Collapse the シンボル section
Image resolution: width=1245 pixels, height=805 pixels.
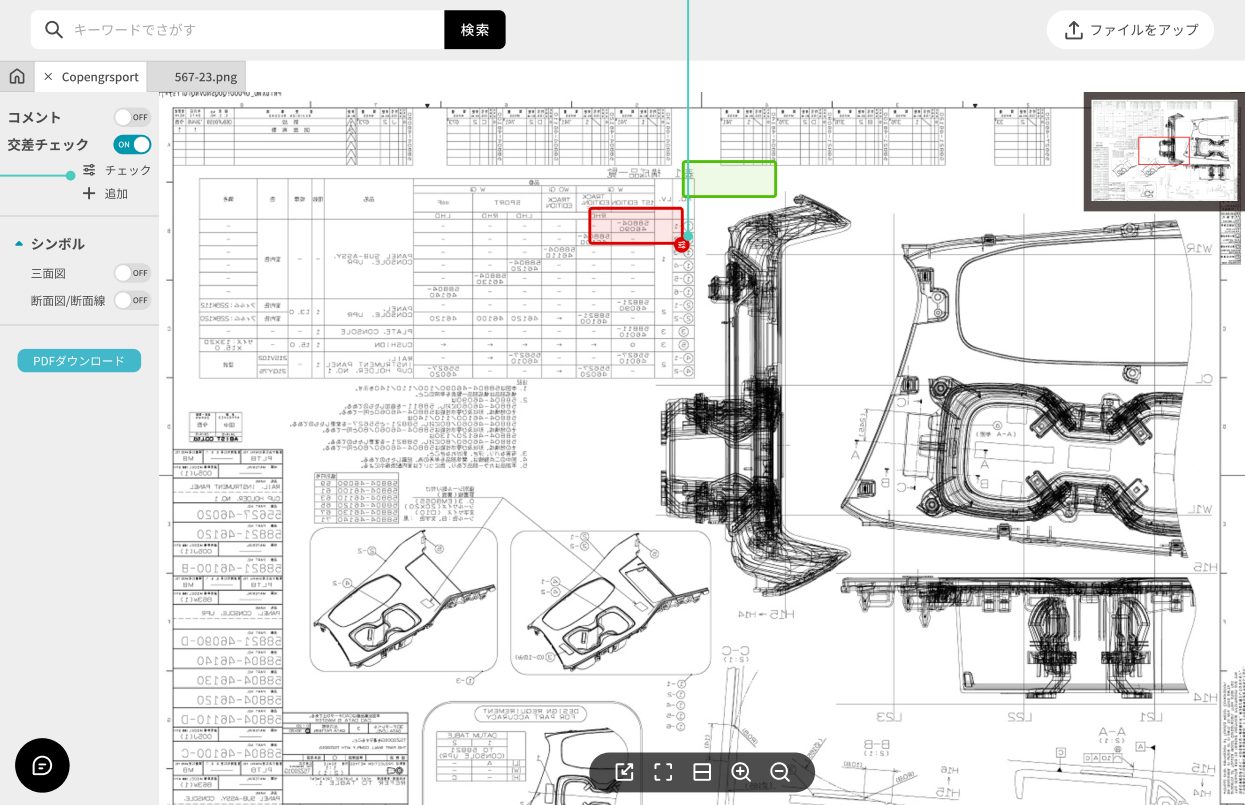pyautogui.click(x=19, y=244)
